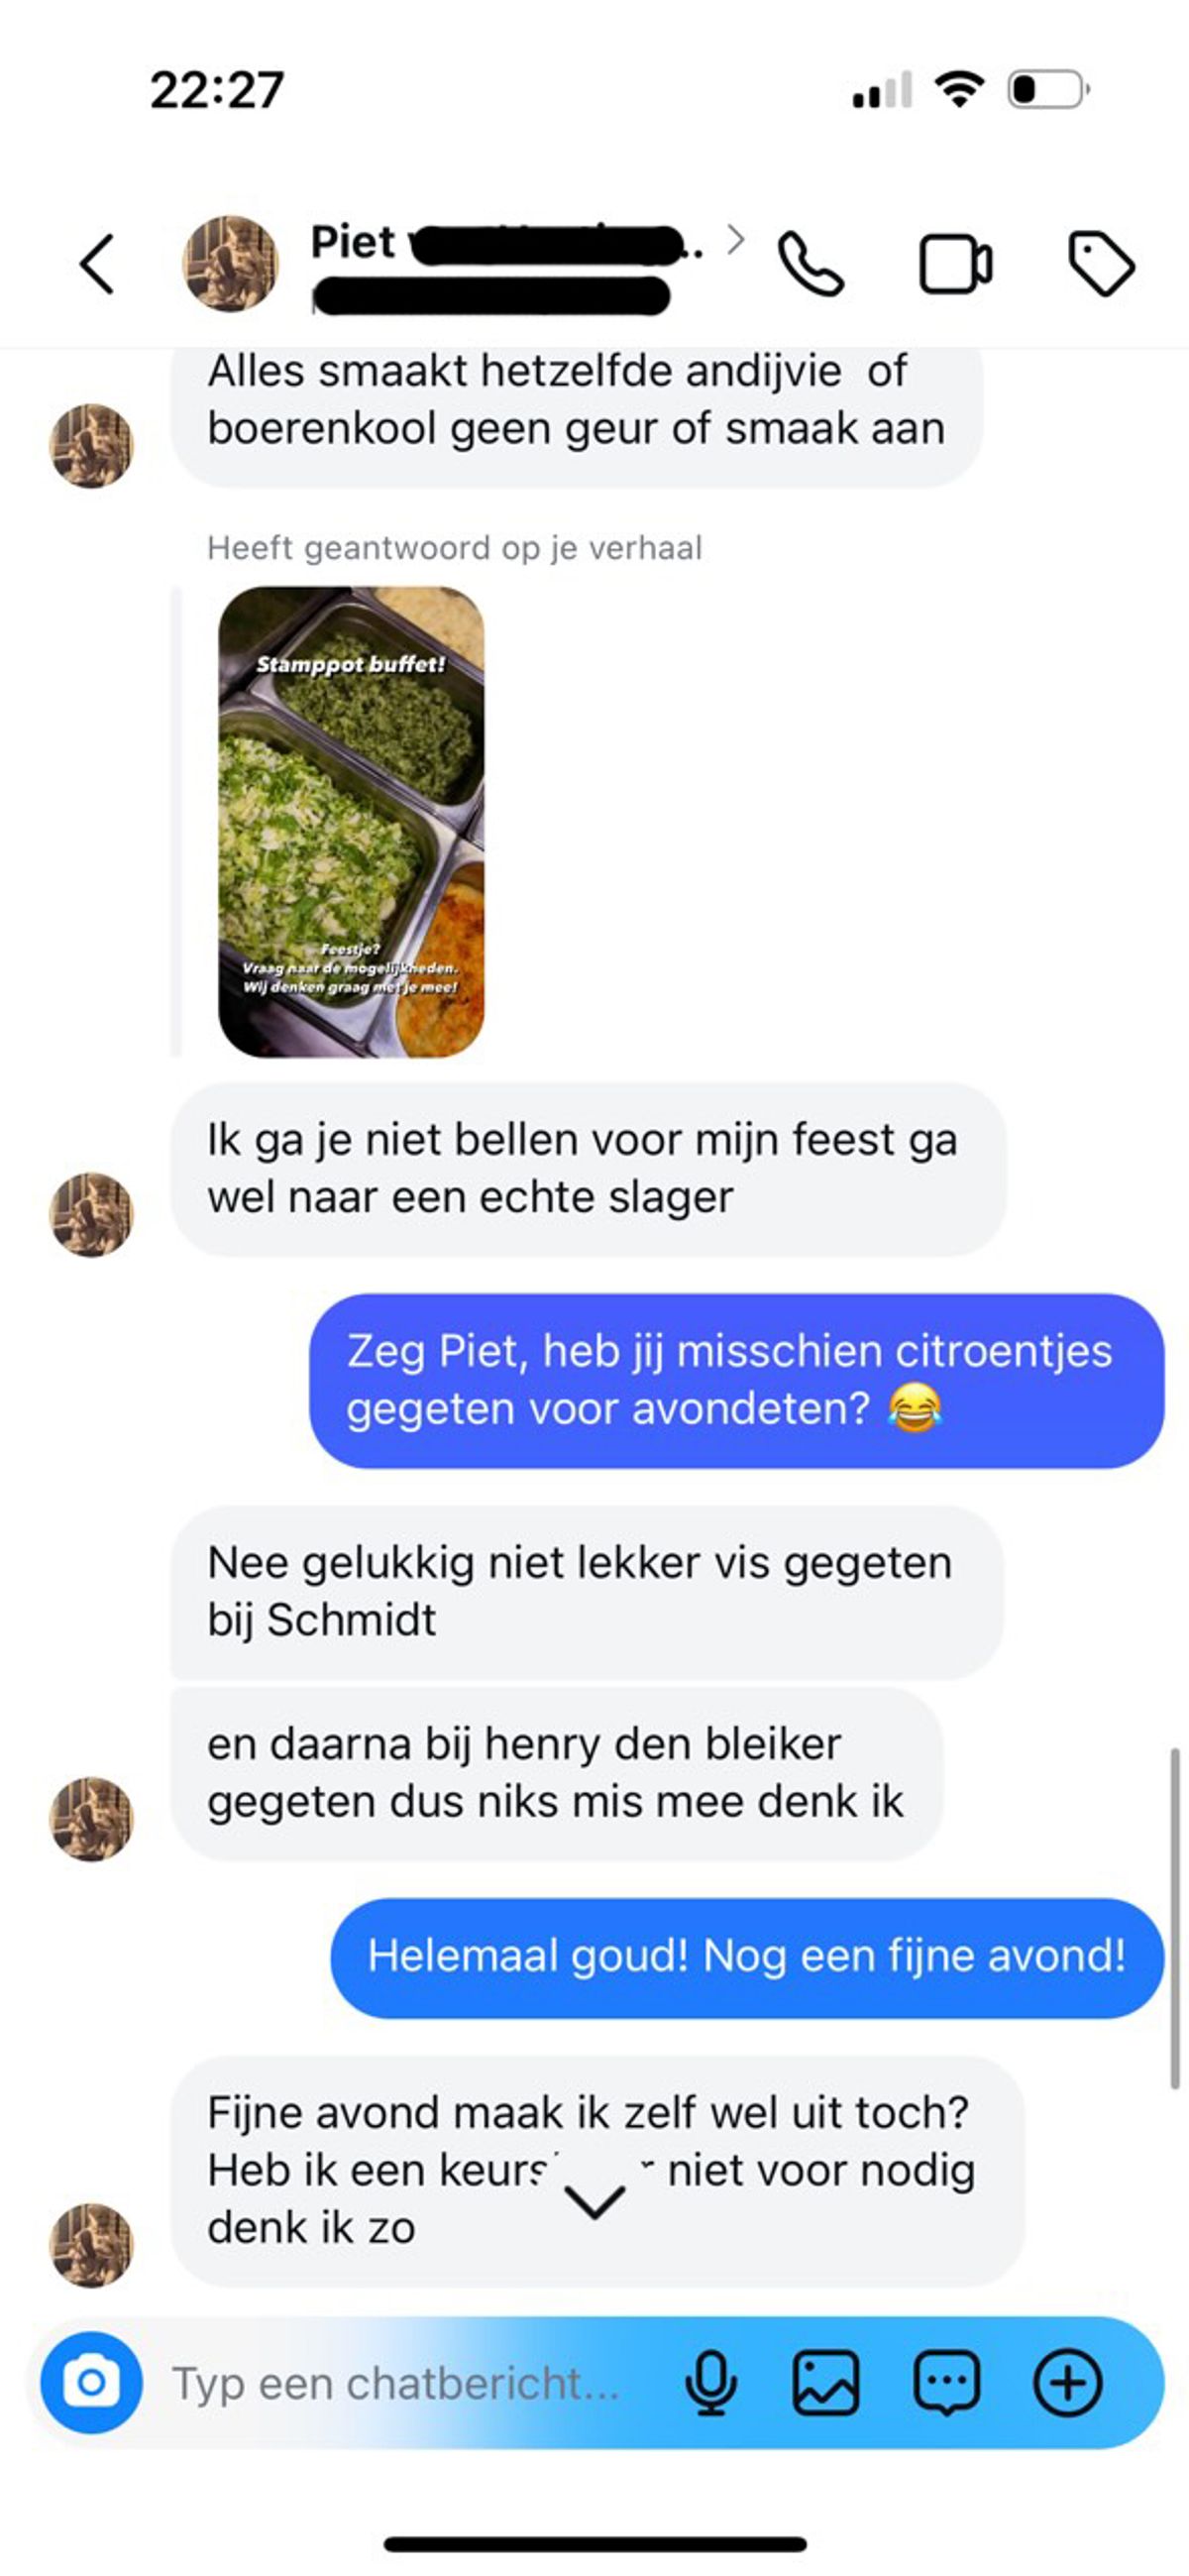Open profile details via chevron beside Piet's name
Image resolution: width=1189 pixels, height=2576 pixels.
click(735, 240)
